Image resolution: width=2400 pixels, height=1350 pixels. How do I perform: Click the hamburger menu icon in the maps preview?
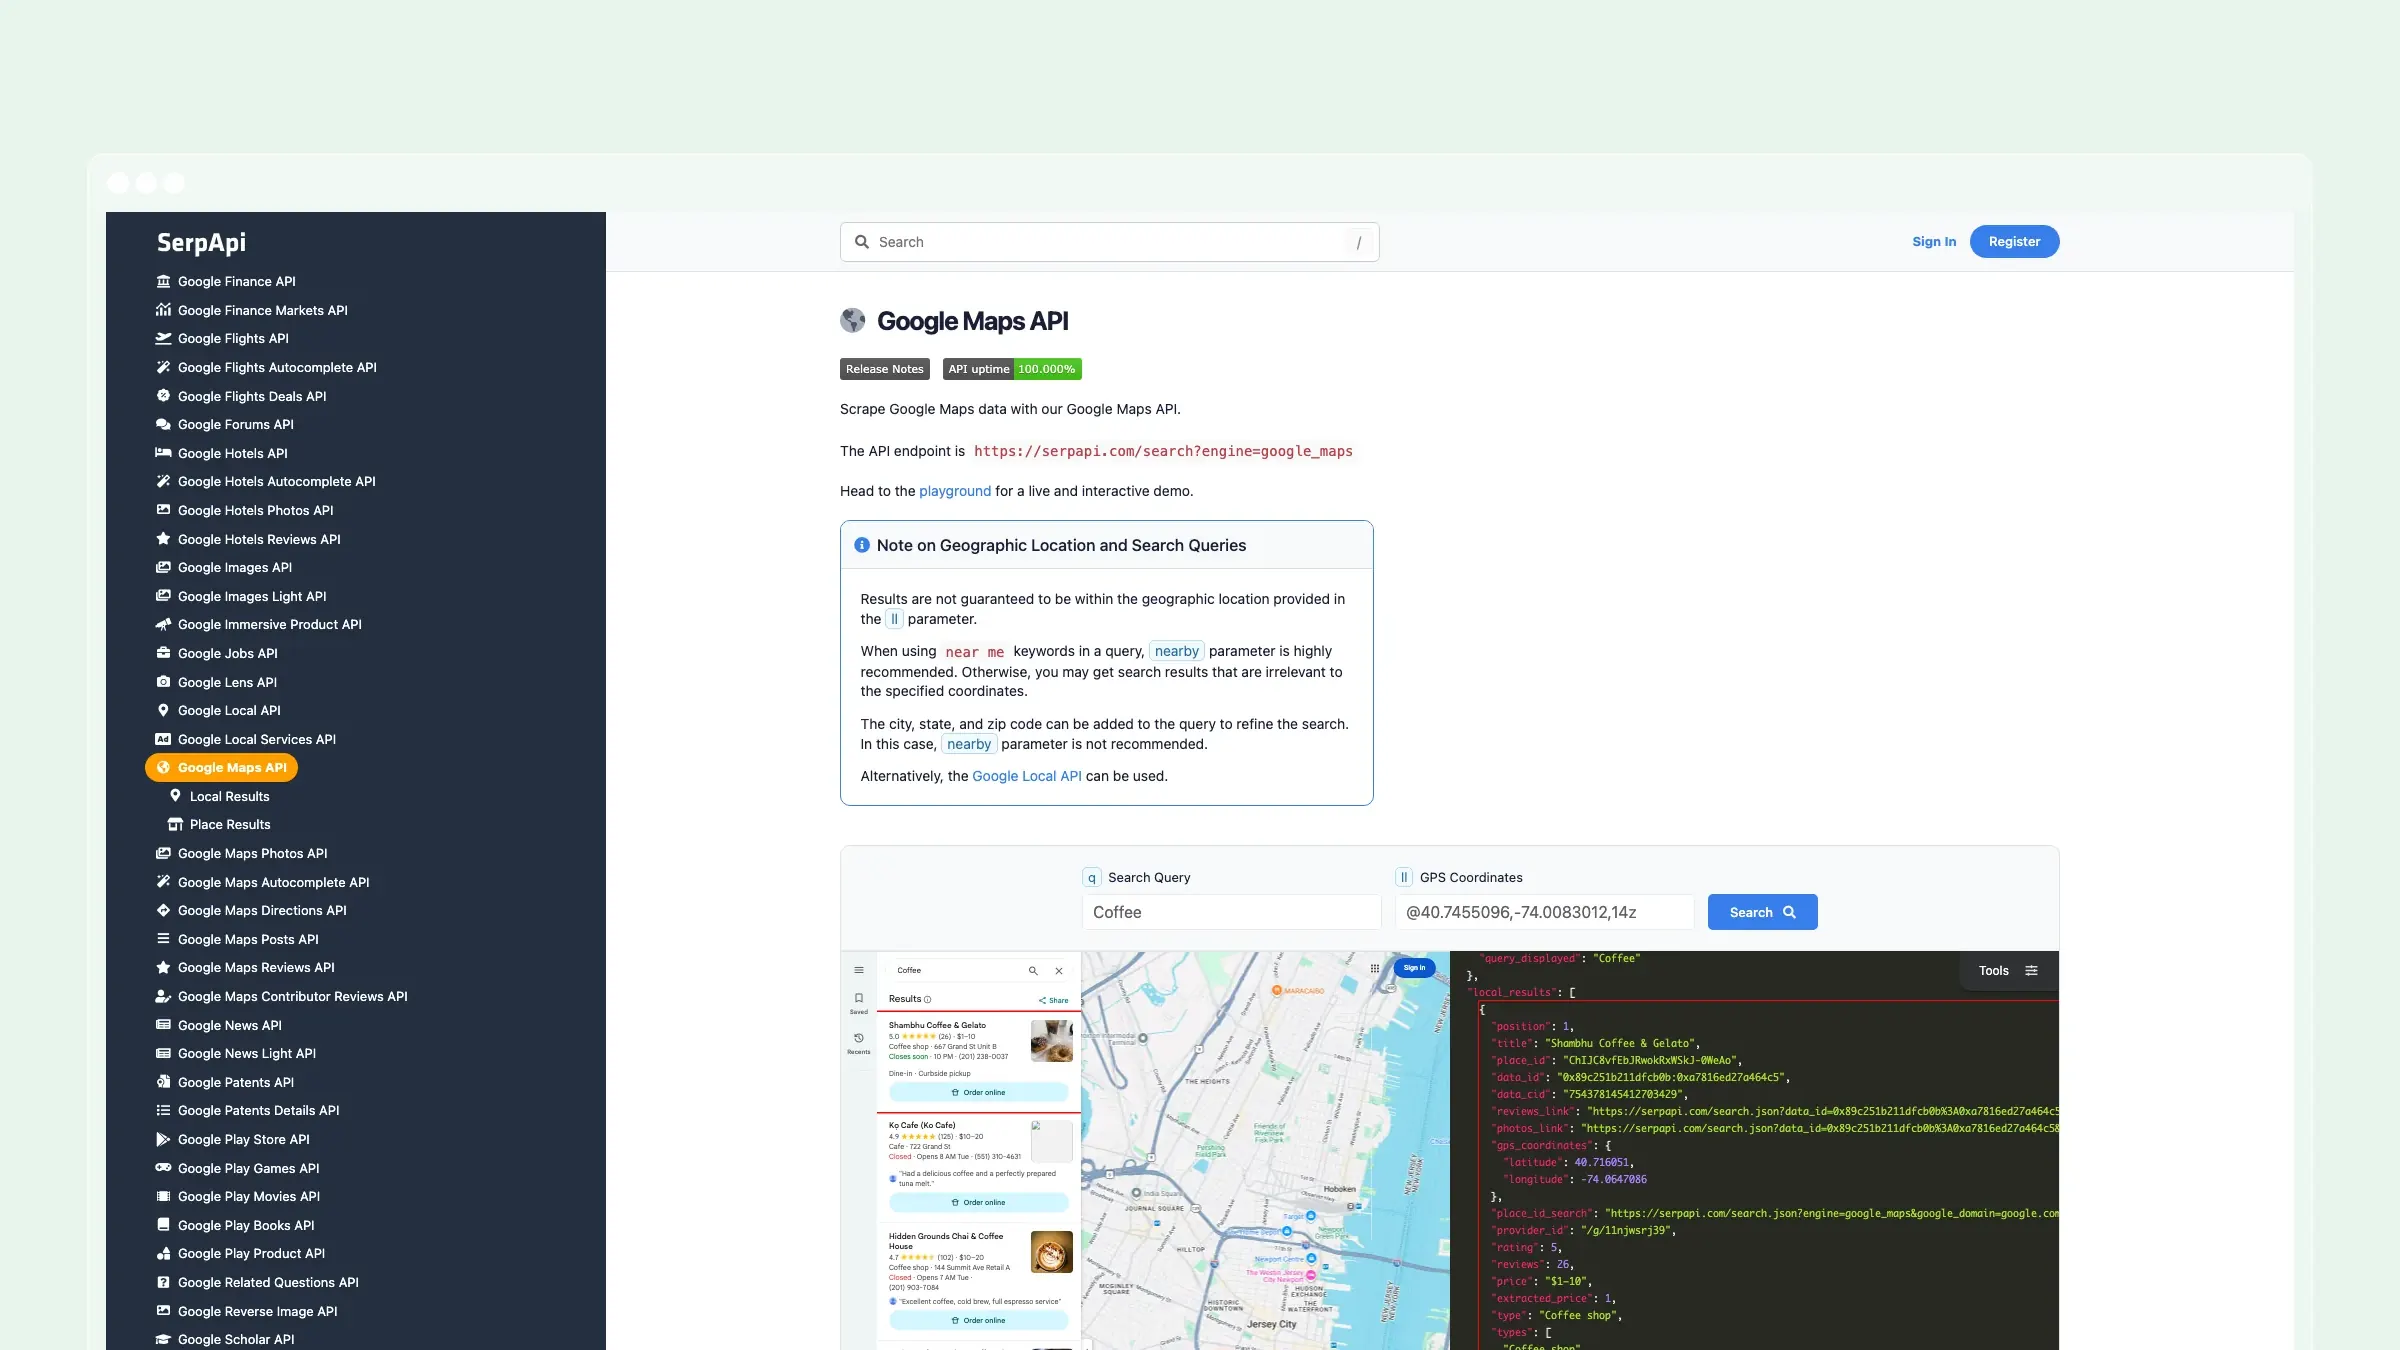(x=859, y=970)
